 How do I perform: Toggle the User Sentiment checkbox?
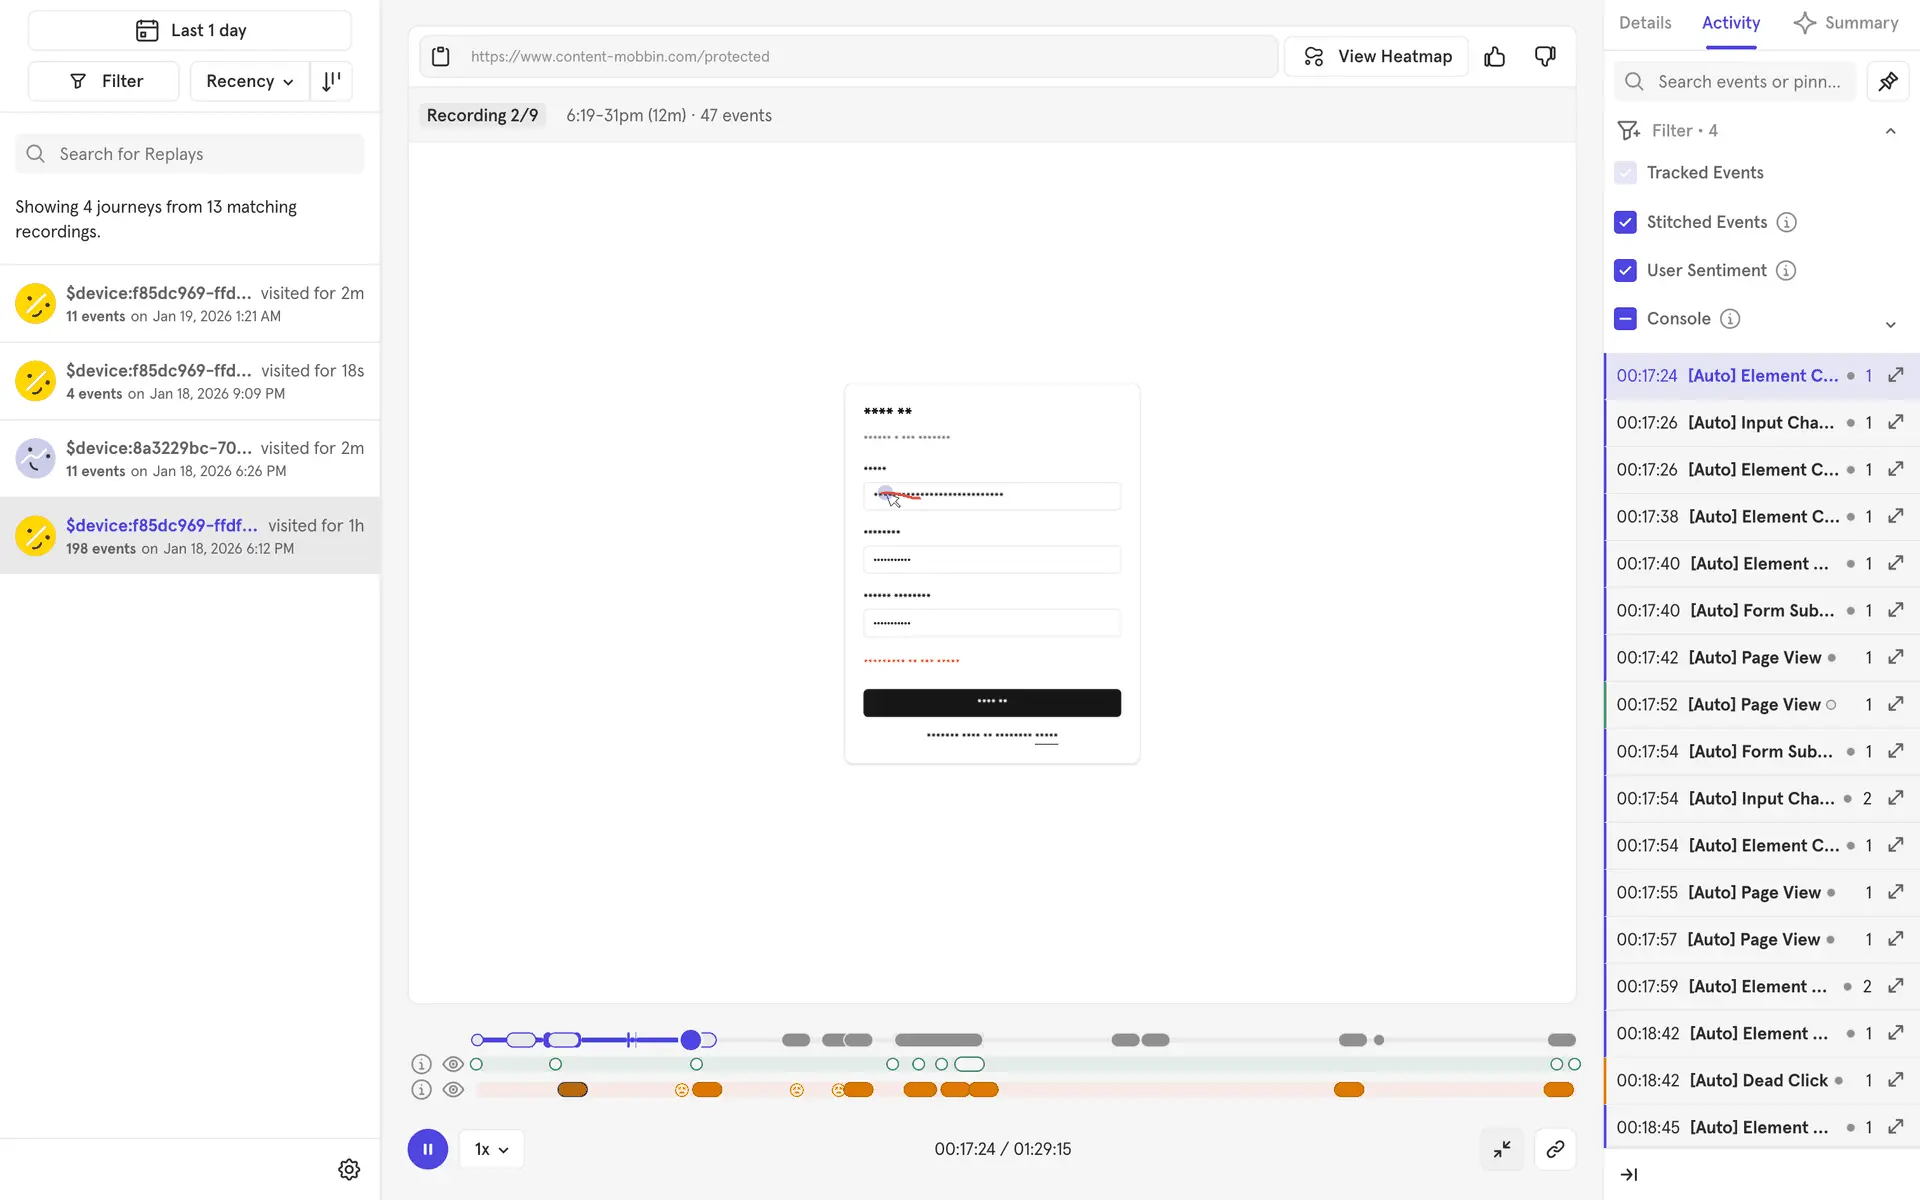point(1625,270)
